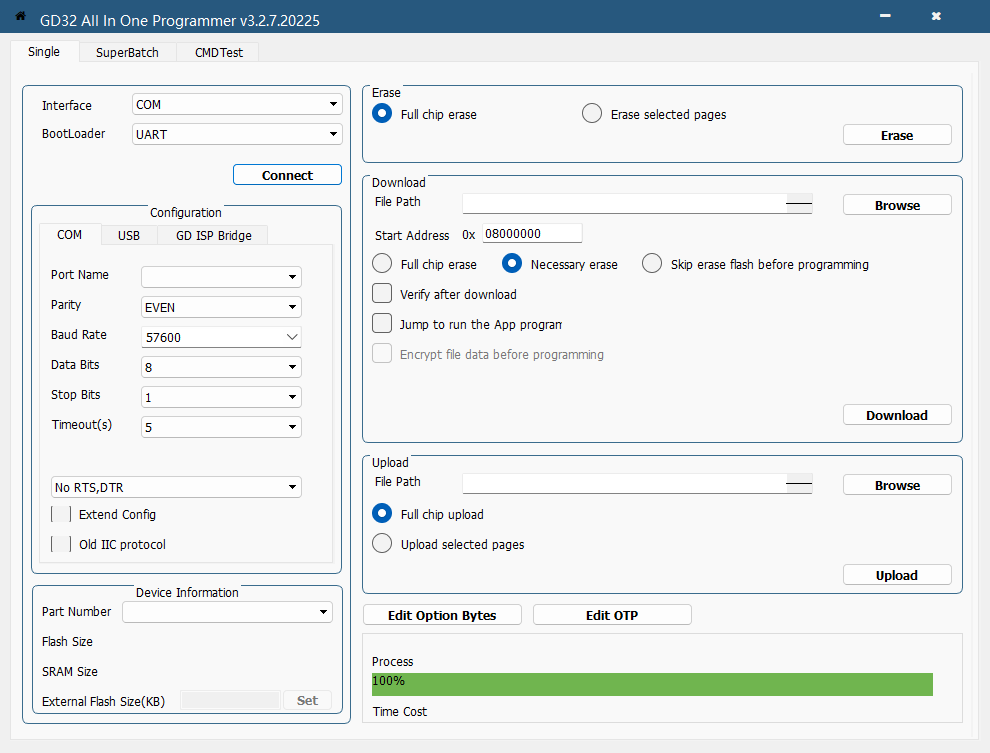This screenshot has width=990, height=753.
Task: Select Full chip erase in Download group
Action: [382, 263]
